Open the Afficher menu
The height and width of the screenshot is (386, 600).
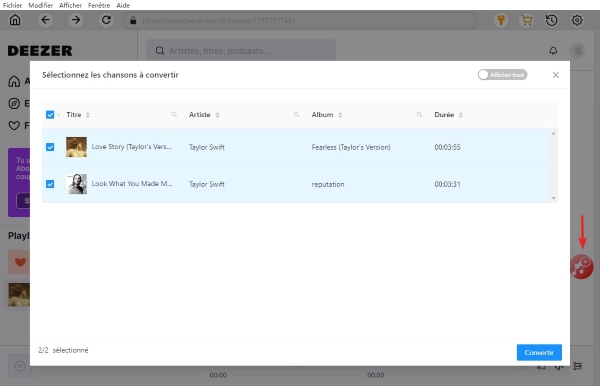[70, 5]
